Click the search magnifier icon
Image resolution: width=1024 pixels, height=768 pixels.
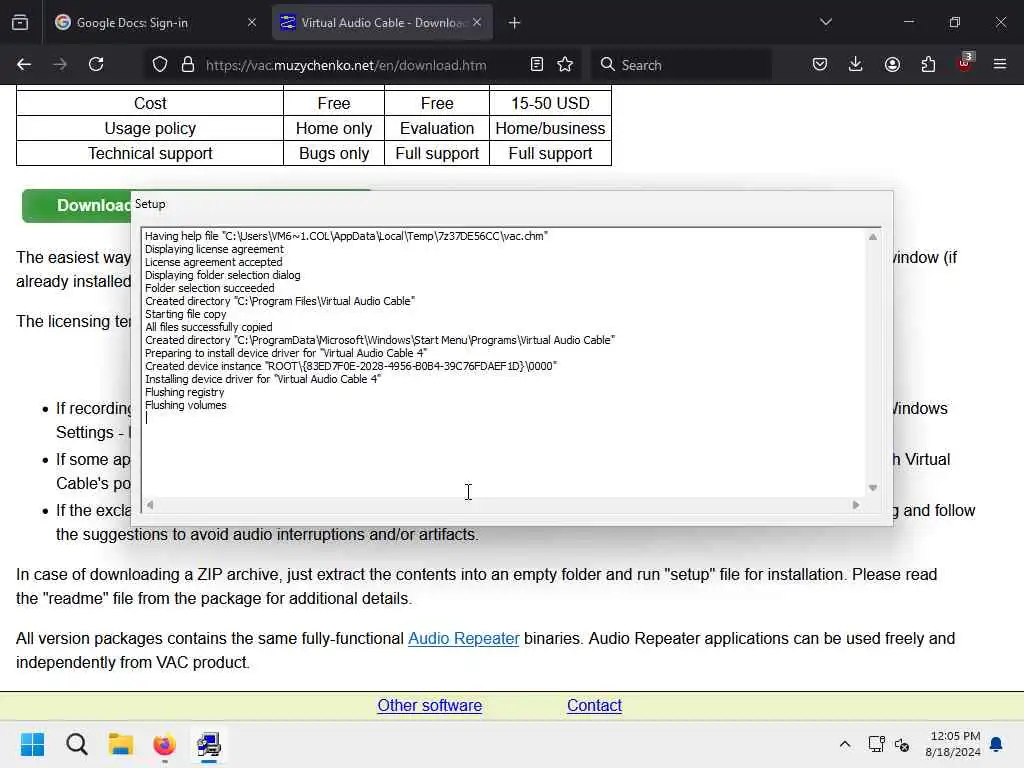click(607, 64)
